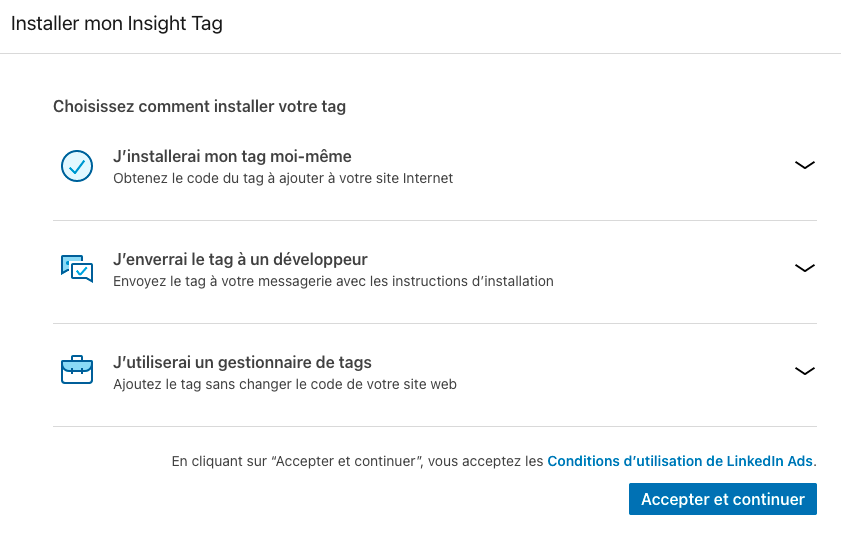Open the Conditions d'utilisation de LinkedIn Ads link

(x=681, y=462)
